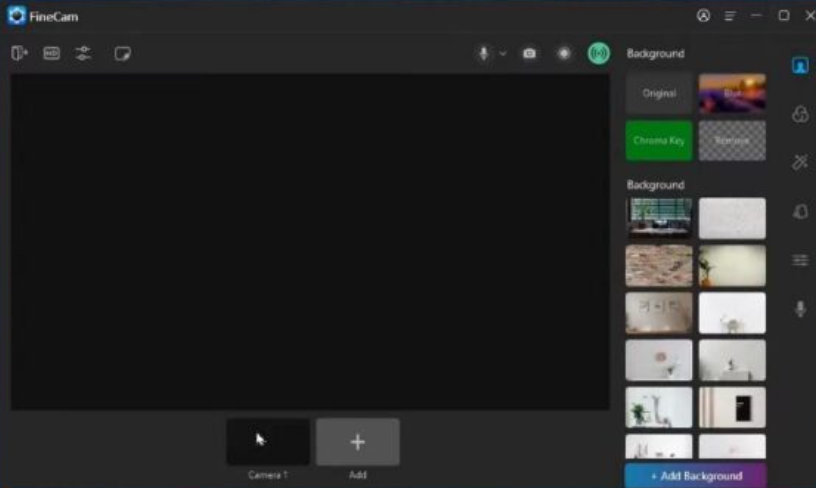Screen dimensions: 816x488
Task: Open the user account icon
Action: (703, 16)
